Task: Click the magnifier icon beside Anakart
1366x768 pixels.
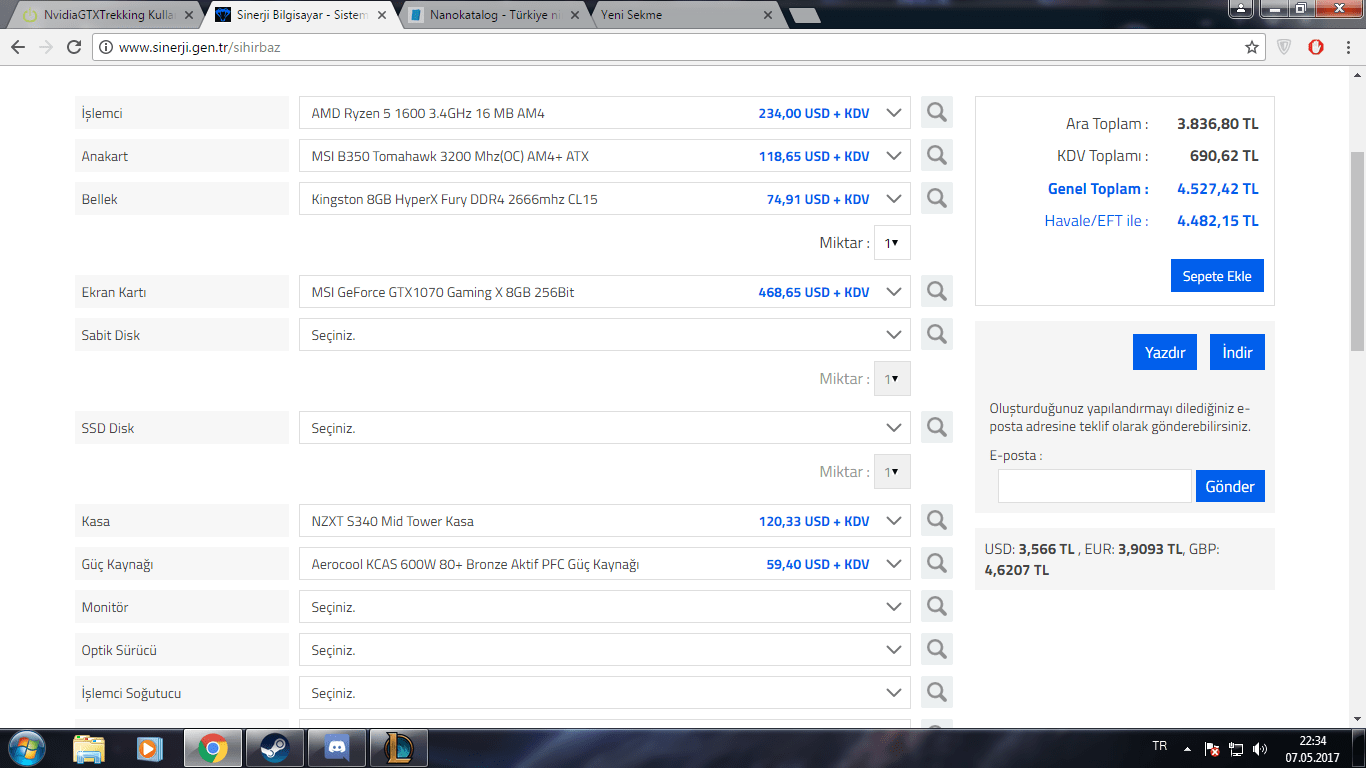Action: pos(937,156)
